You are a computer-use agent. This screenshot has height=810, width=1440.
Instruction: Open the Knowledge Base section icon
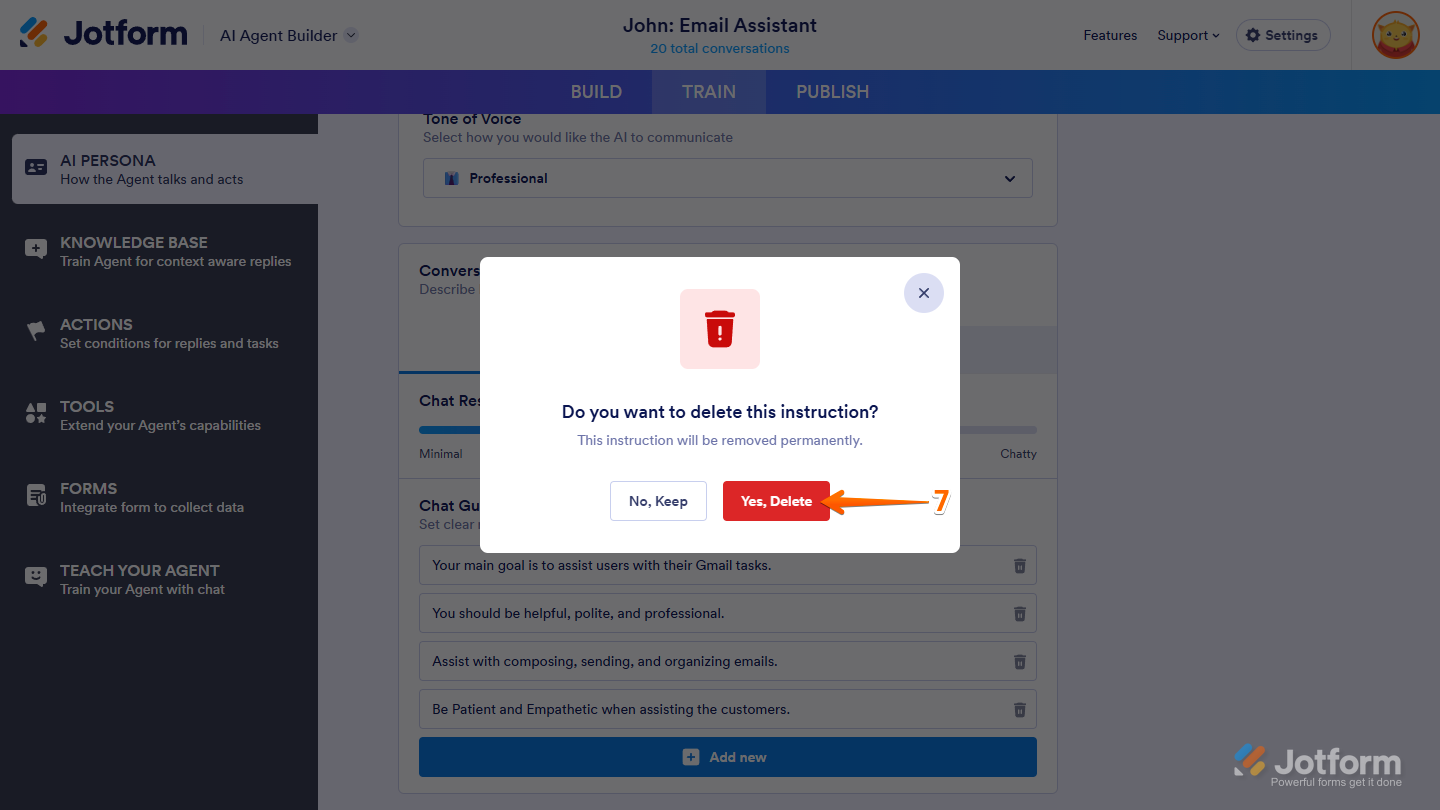point(36,250)
